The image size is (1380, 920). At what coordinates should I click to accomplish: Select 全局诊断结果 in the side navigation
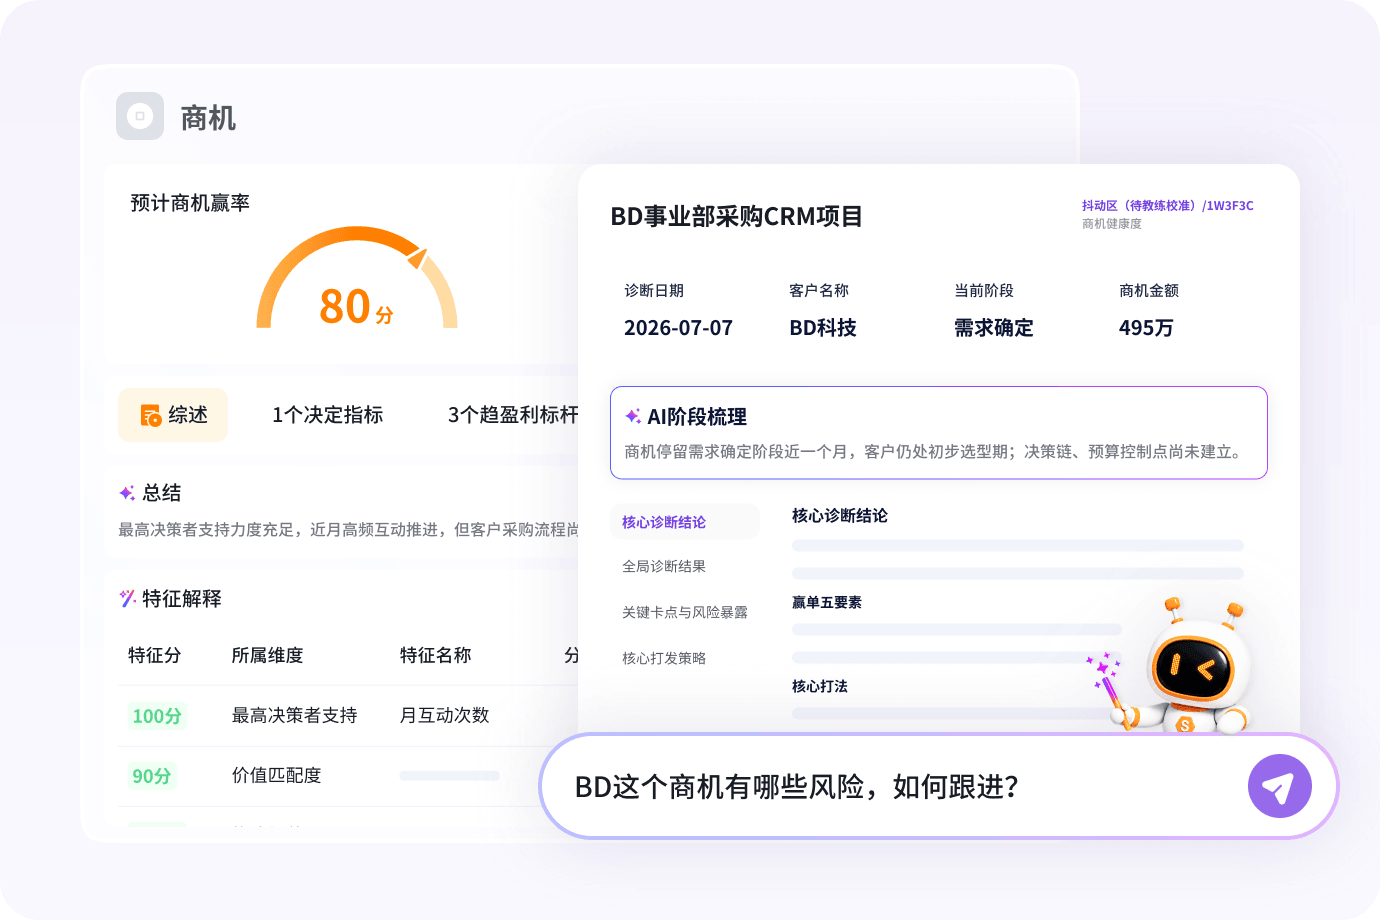[664, 566]
